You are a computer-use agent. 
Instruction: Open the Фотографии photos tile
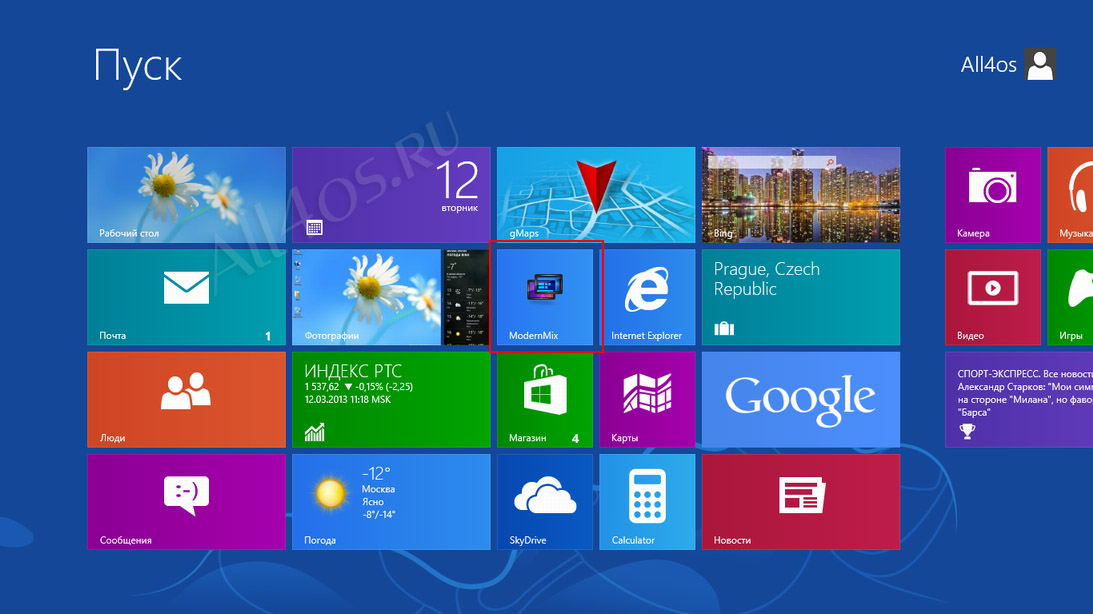coord(391,297)
